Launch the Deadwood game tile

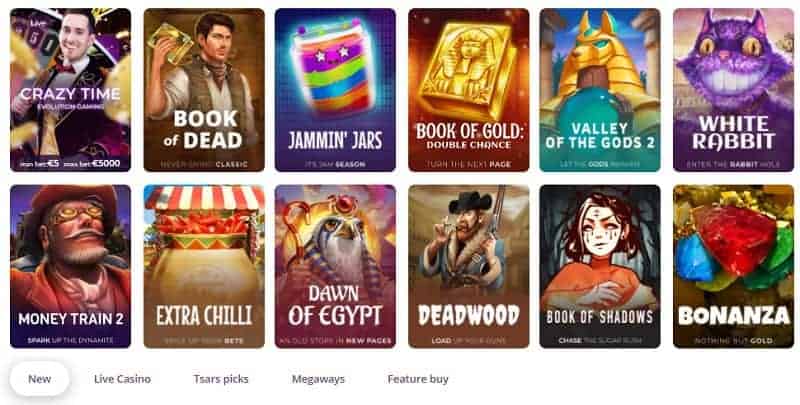point(469,266)
